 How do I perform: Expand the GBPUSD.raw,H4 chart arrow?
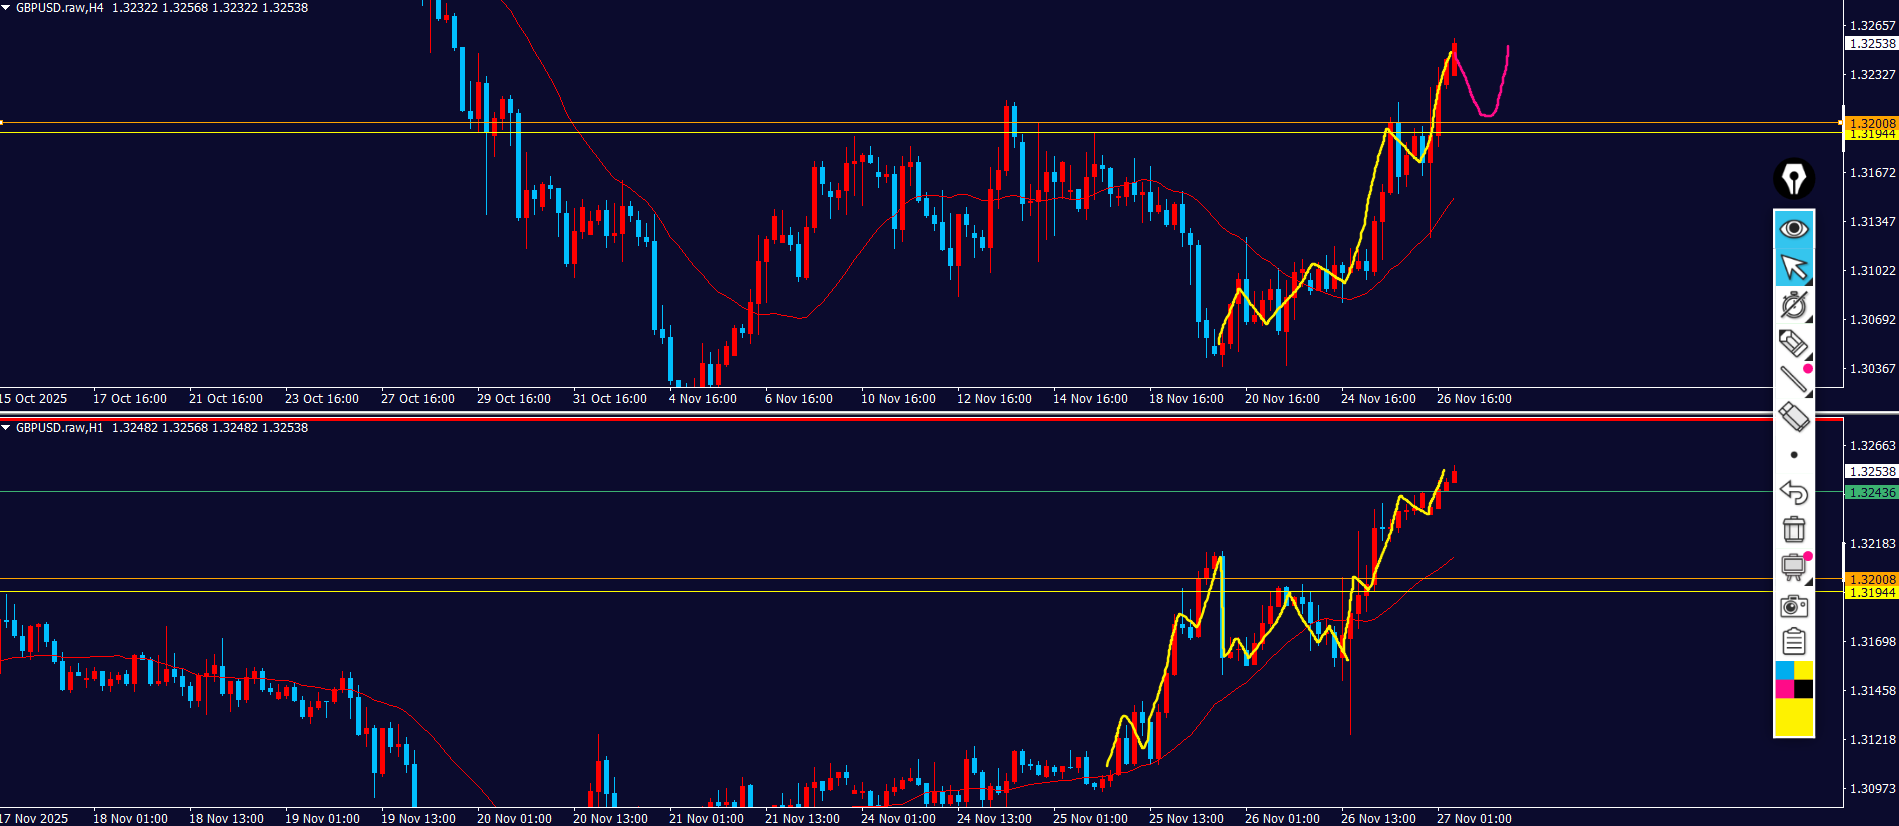6,8
